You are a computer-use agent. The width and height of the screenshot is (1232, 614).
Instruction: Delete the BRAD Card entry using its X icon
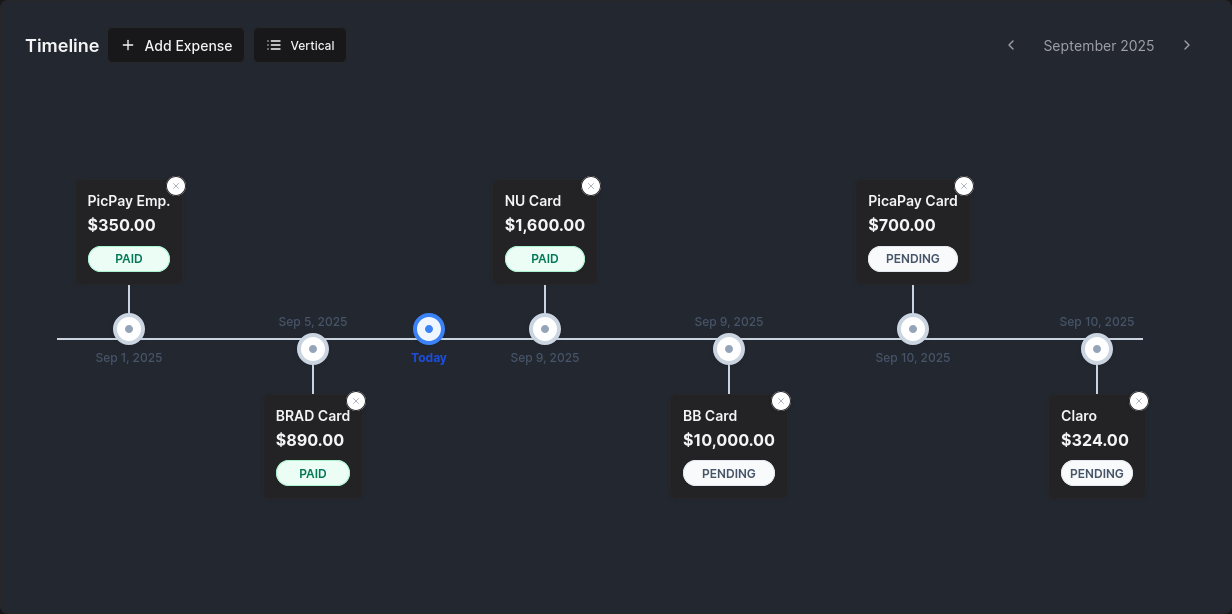356,400
